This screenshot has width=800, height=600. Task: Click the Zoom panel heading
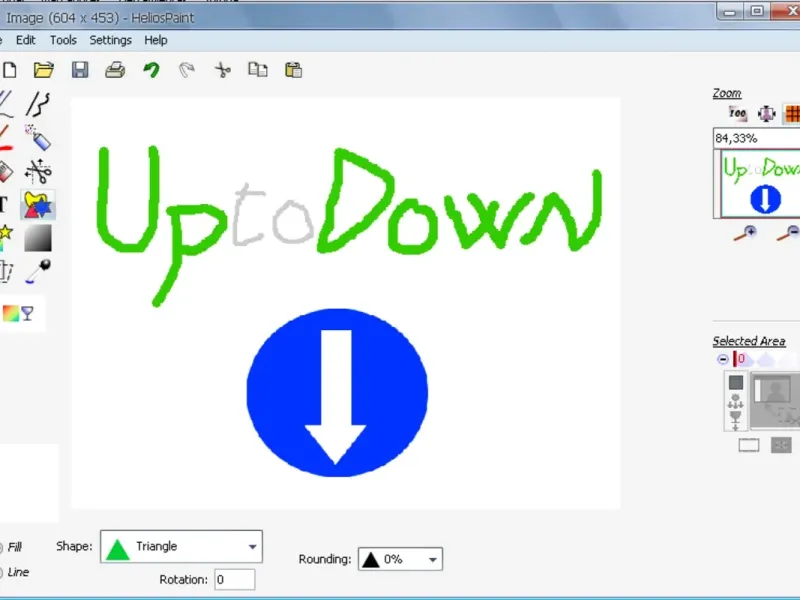[x=727, y=93]
